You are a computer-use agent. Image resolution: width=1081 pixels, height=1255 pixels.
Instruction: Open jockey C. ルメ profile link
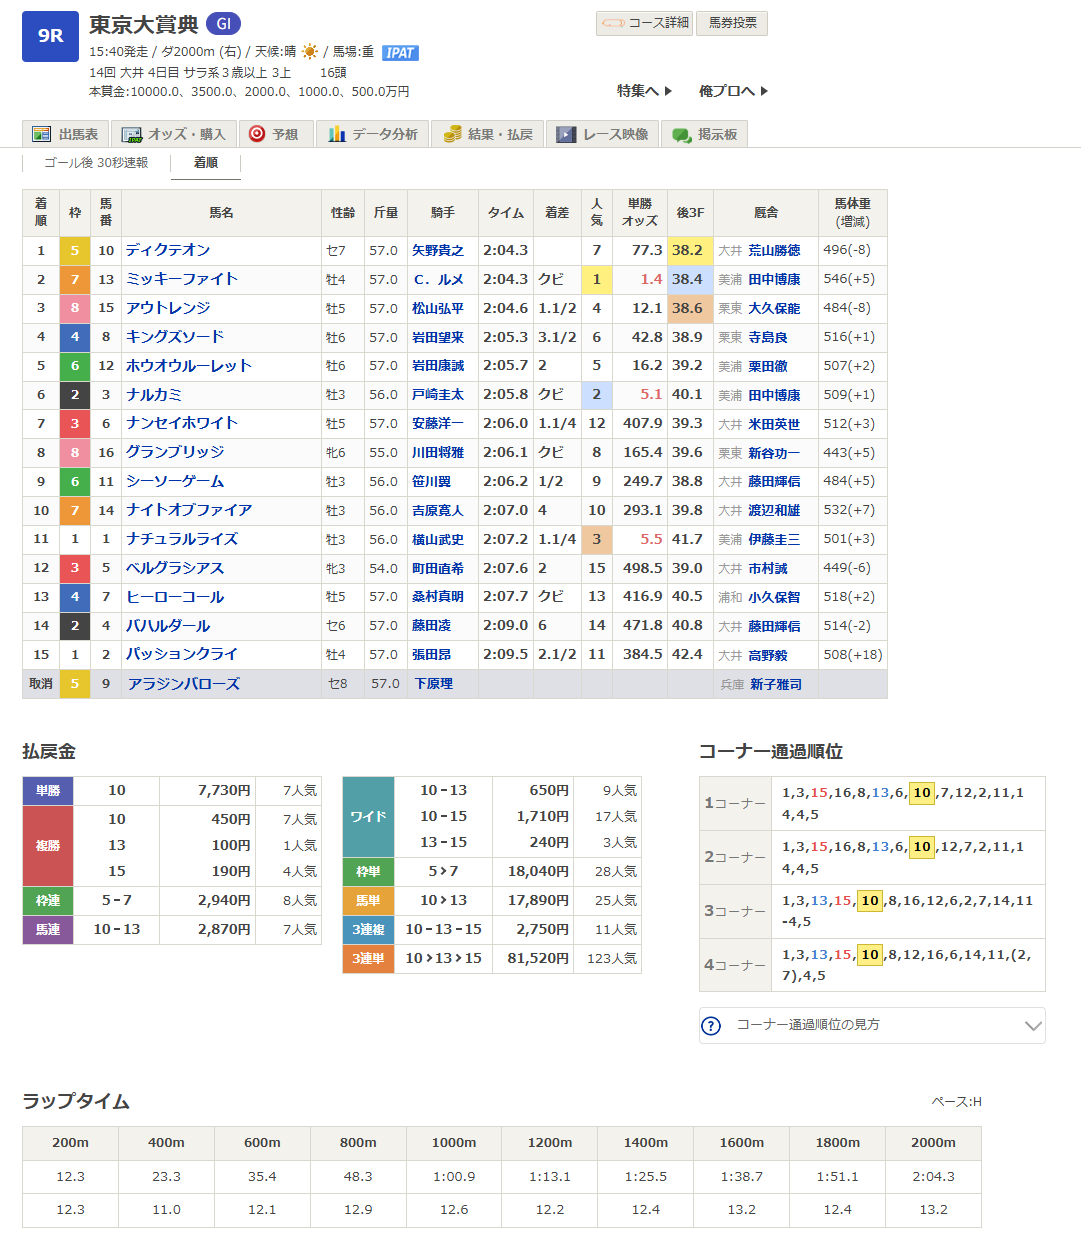438,280
